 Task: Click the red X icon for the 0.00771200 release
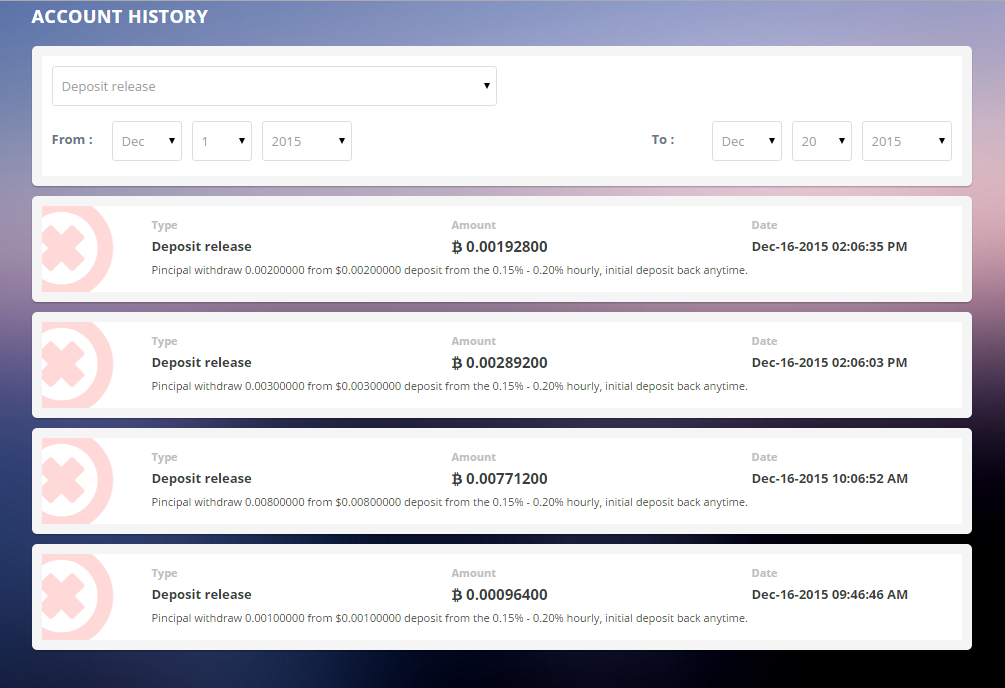68,481
